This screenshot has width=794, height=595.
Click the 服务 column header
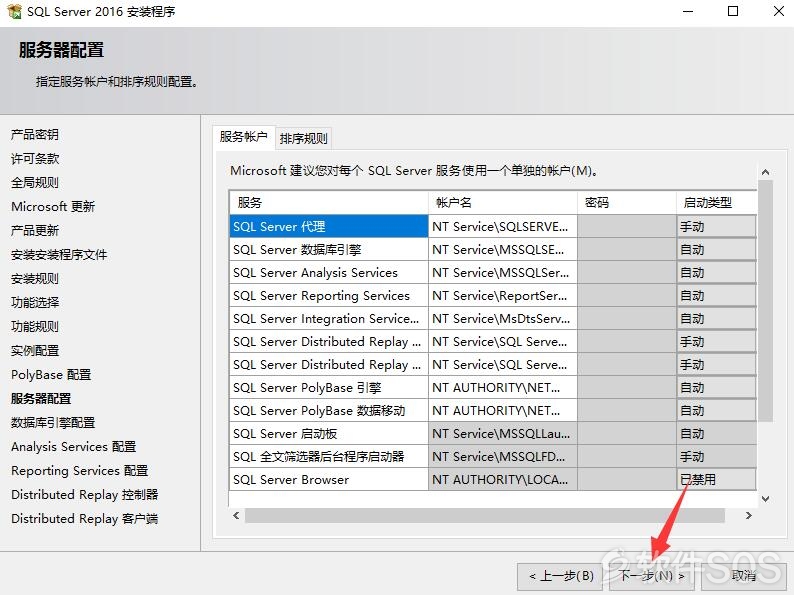coord(329,203)
